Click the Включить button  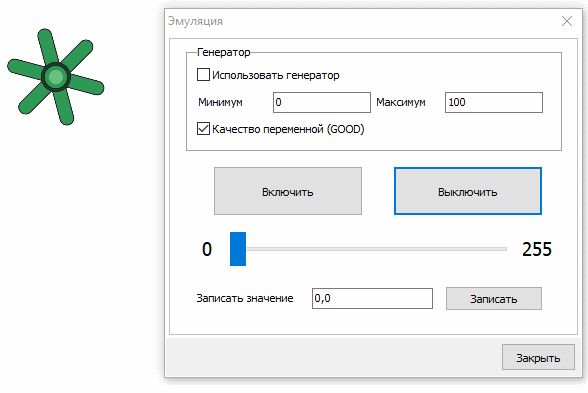[x=288, y=191]
